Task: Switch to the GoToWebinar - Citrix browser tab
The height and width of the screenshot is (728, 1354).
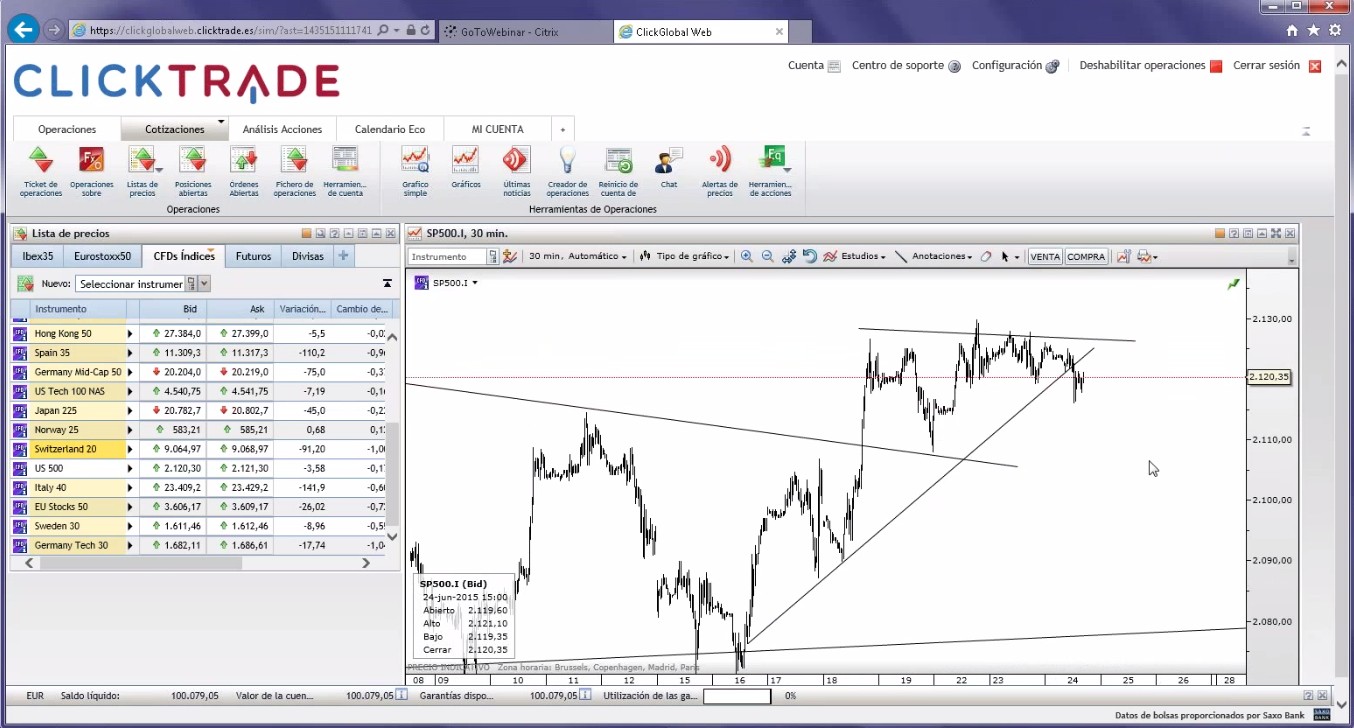Action: pos(525,32)
